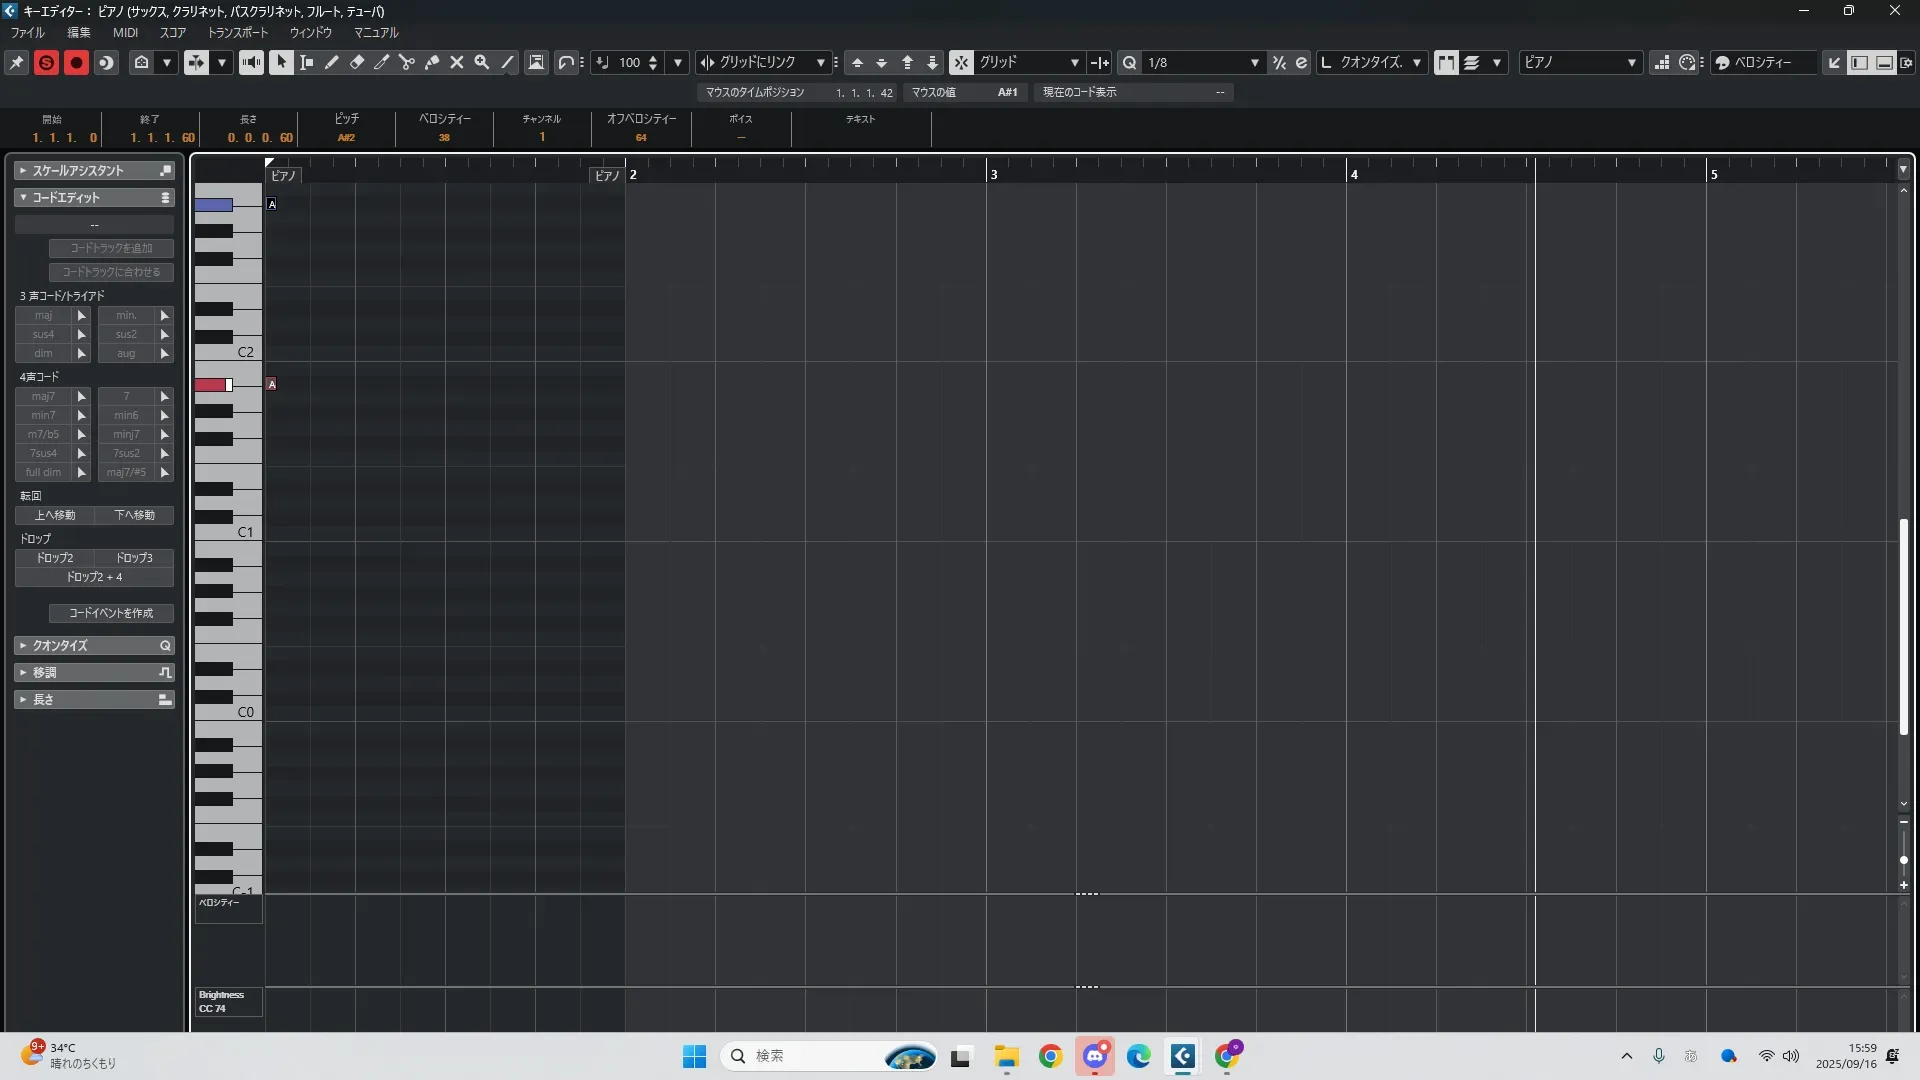Select the Zoom magnifier tool
Viewport: 1920px width, 1080px height.
click(x=482, y=62)
